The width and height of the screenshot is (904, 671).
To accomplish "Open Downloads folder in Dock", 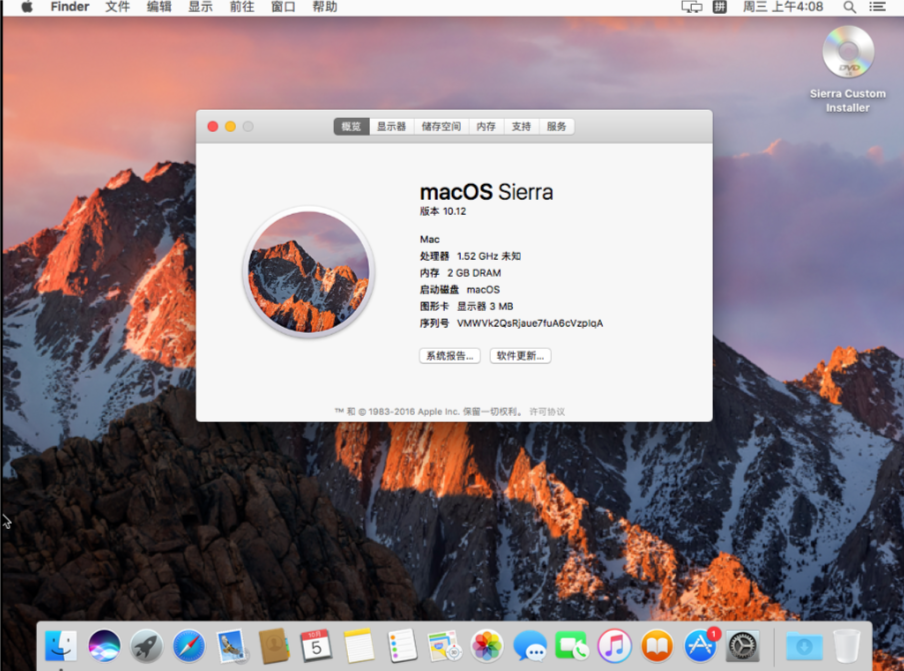I will [x=804, y=646].
